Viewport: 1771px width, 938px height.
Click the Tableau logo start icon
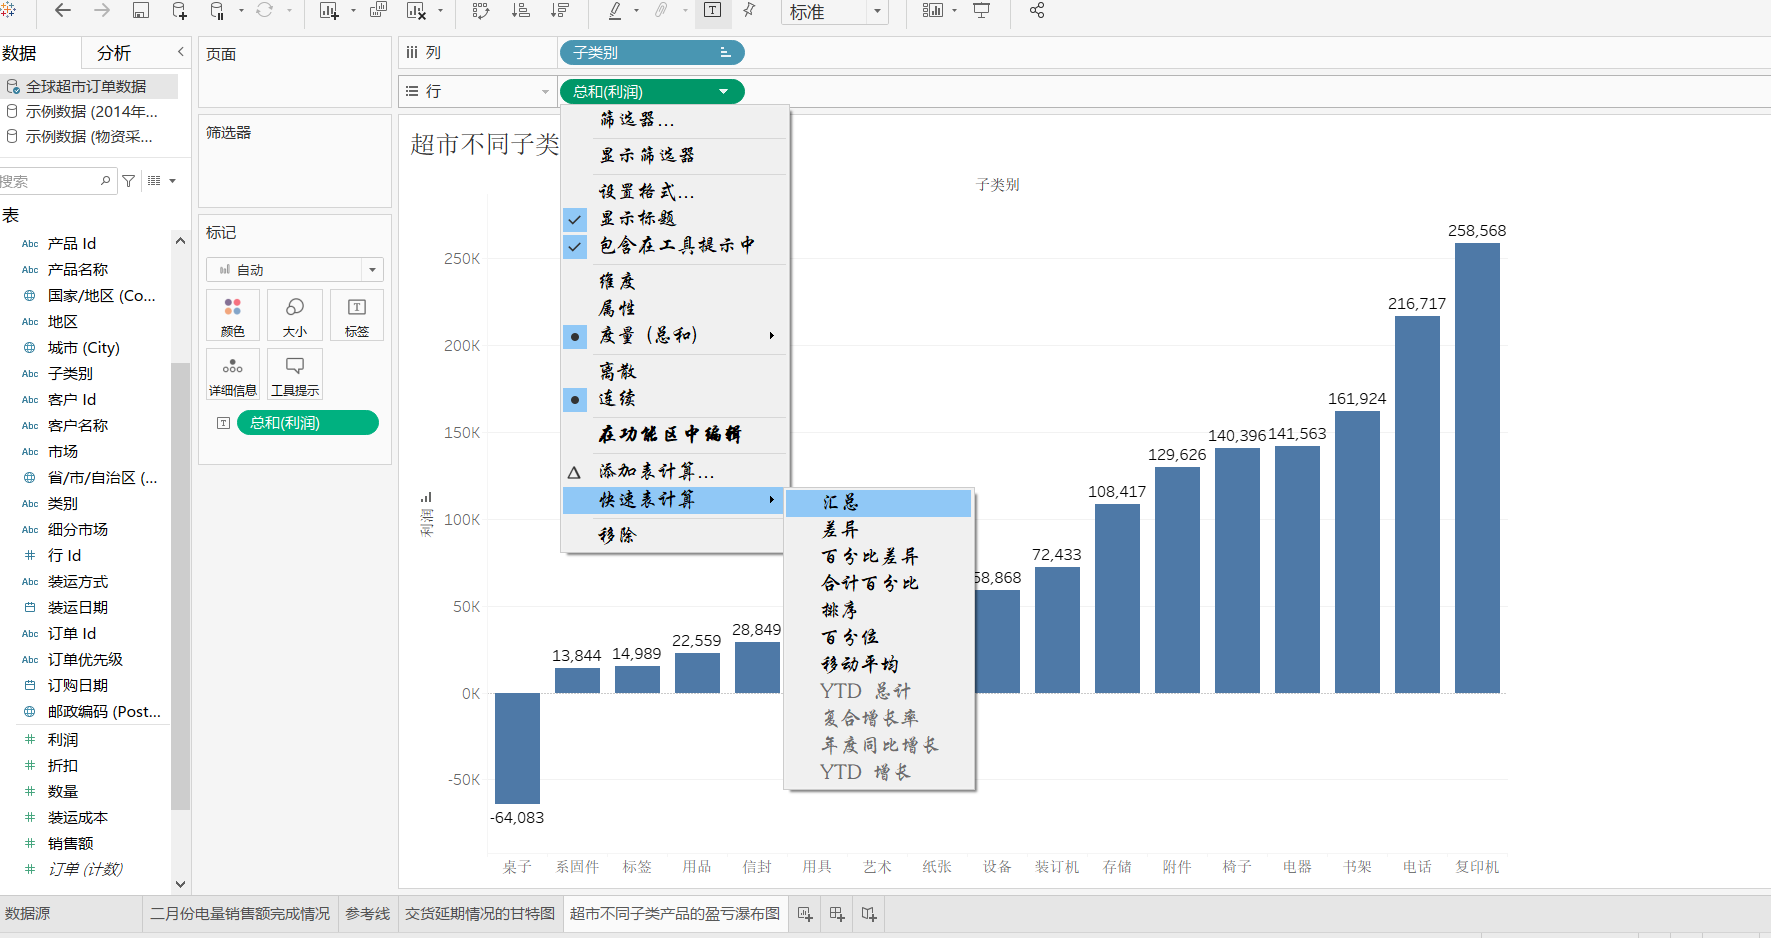coord(7,10)
